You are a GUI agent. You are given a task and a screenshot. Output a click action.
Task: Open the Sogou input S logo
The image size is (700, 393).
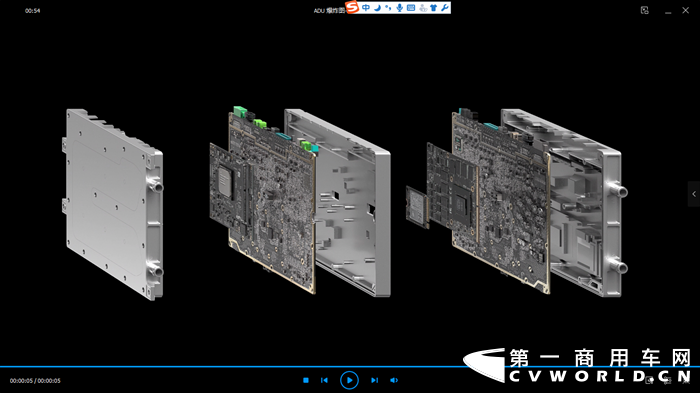352,7
